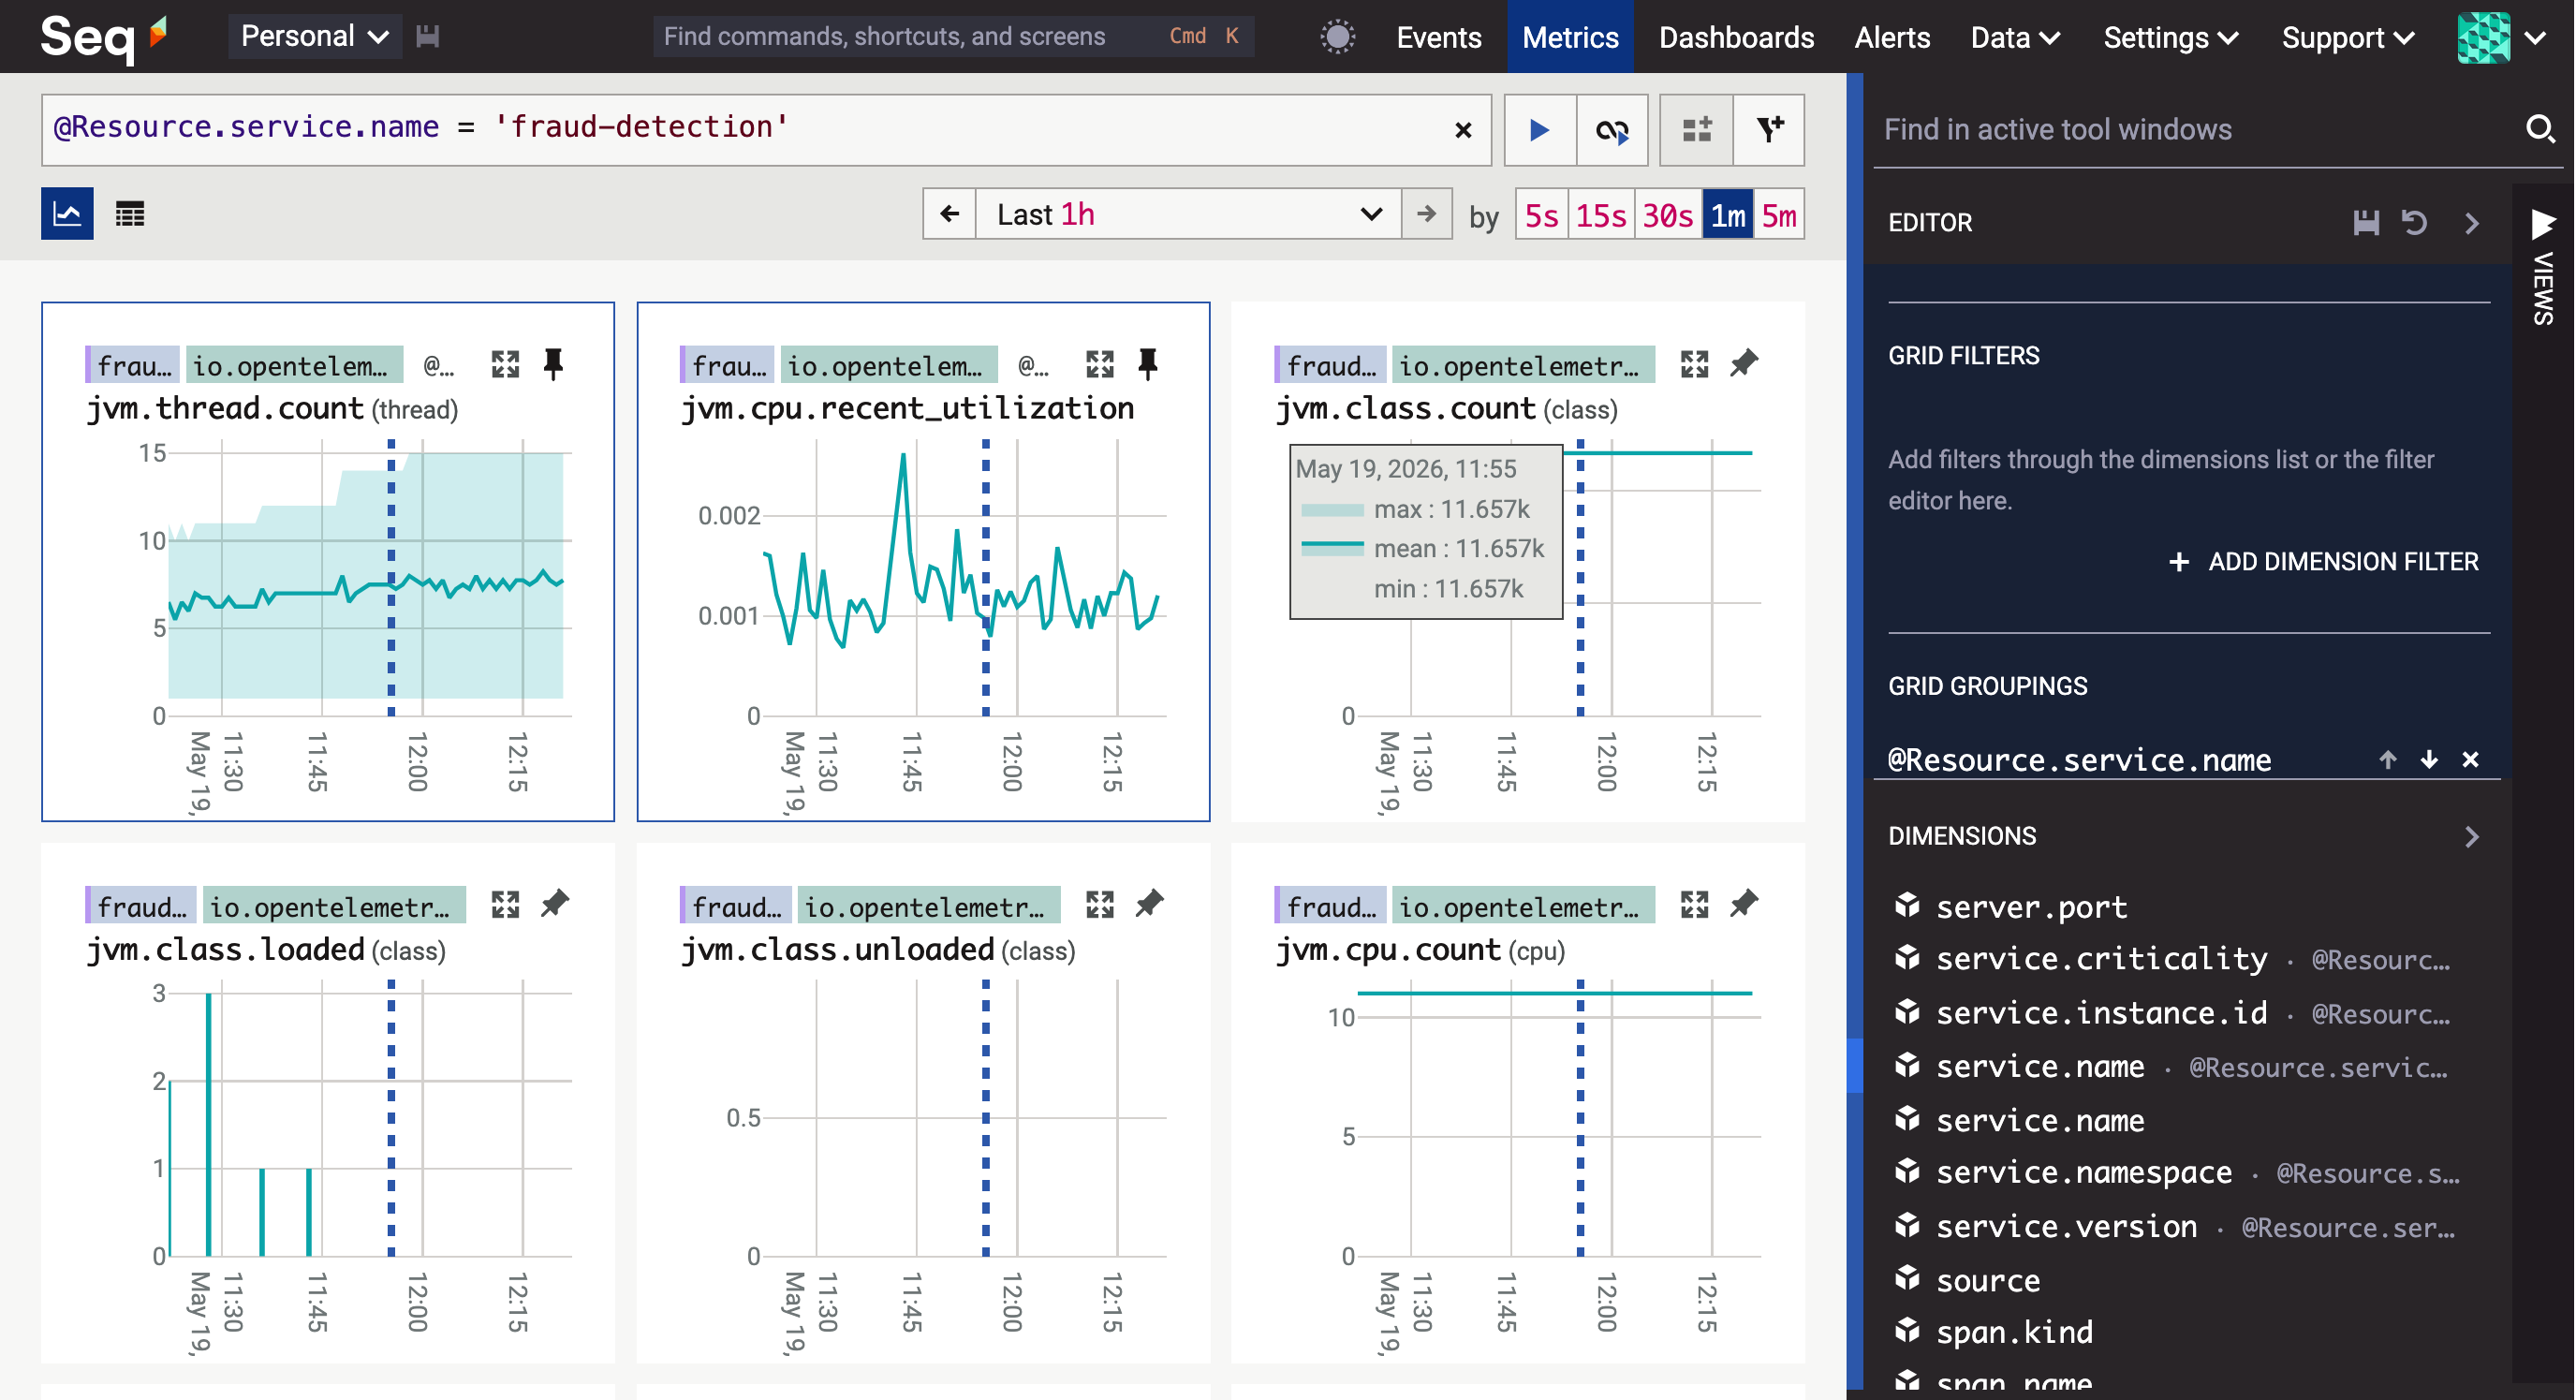Pin the jvm.class.loaded chart
2576x1400 pixels.
[554, 905]
